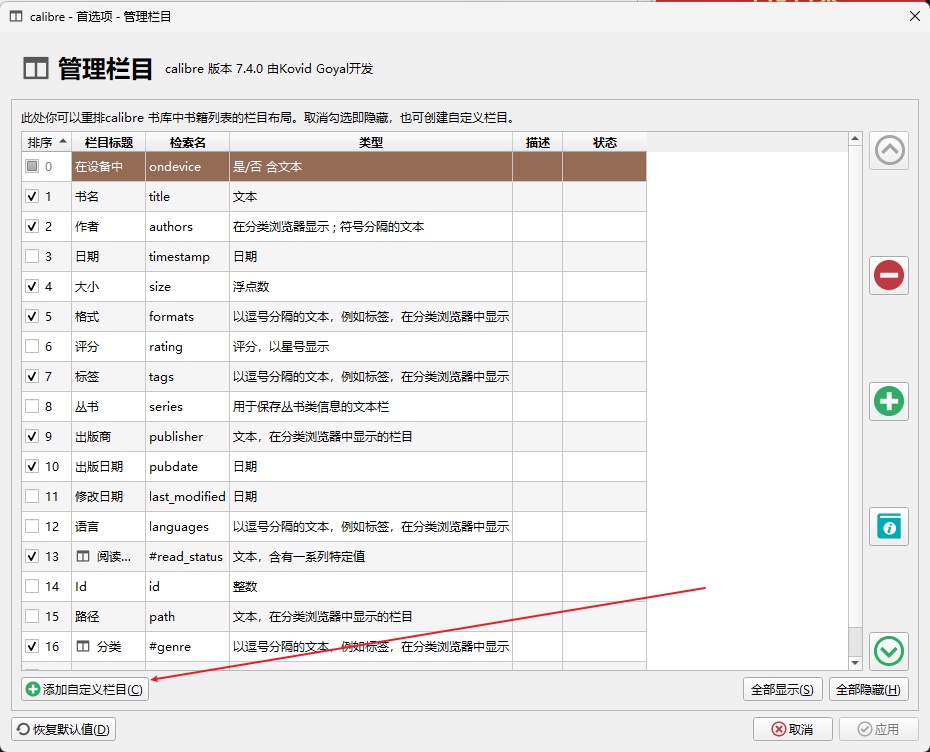This screenshot has height=752, width=930.
Task: Click the scrollbar up arrow in table
Action: [855, 138]
